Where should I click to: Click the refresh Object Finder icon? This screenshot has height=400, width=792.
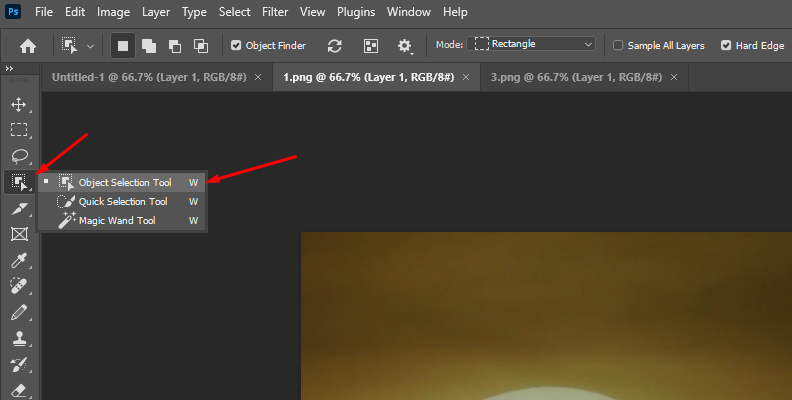click(334, 46)
